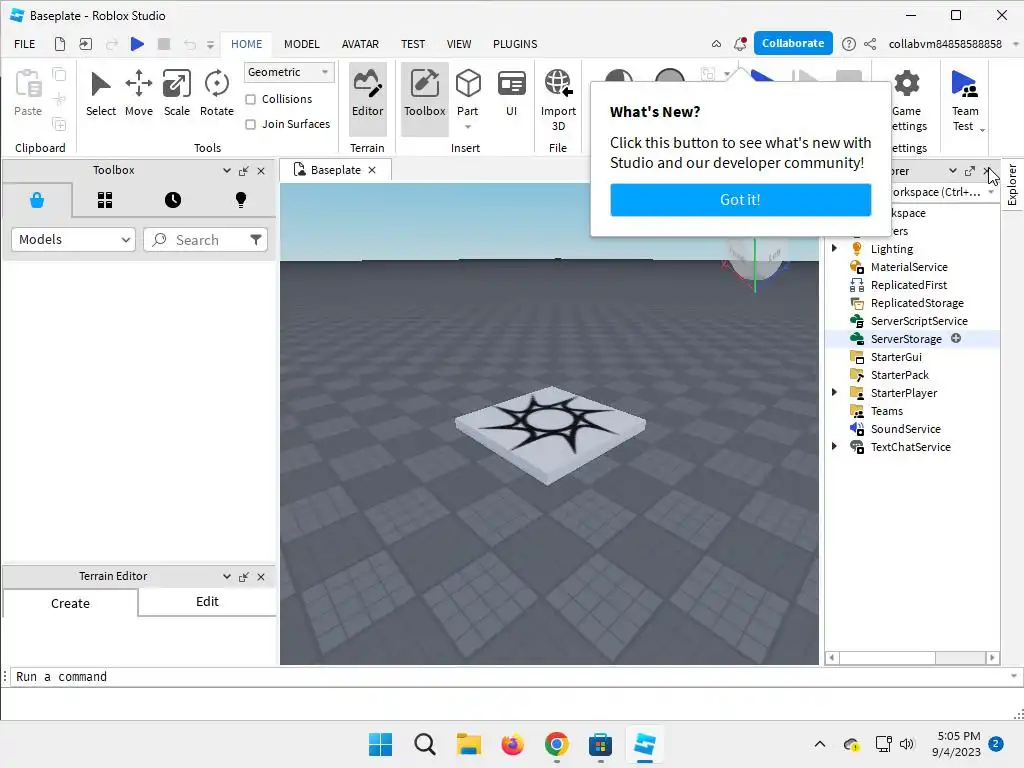Screen dimensions: 1024x768
Task: Switch to the VIEW ribbon tab
Action: click(459, 44)
